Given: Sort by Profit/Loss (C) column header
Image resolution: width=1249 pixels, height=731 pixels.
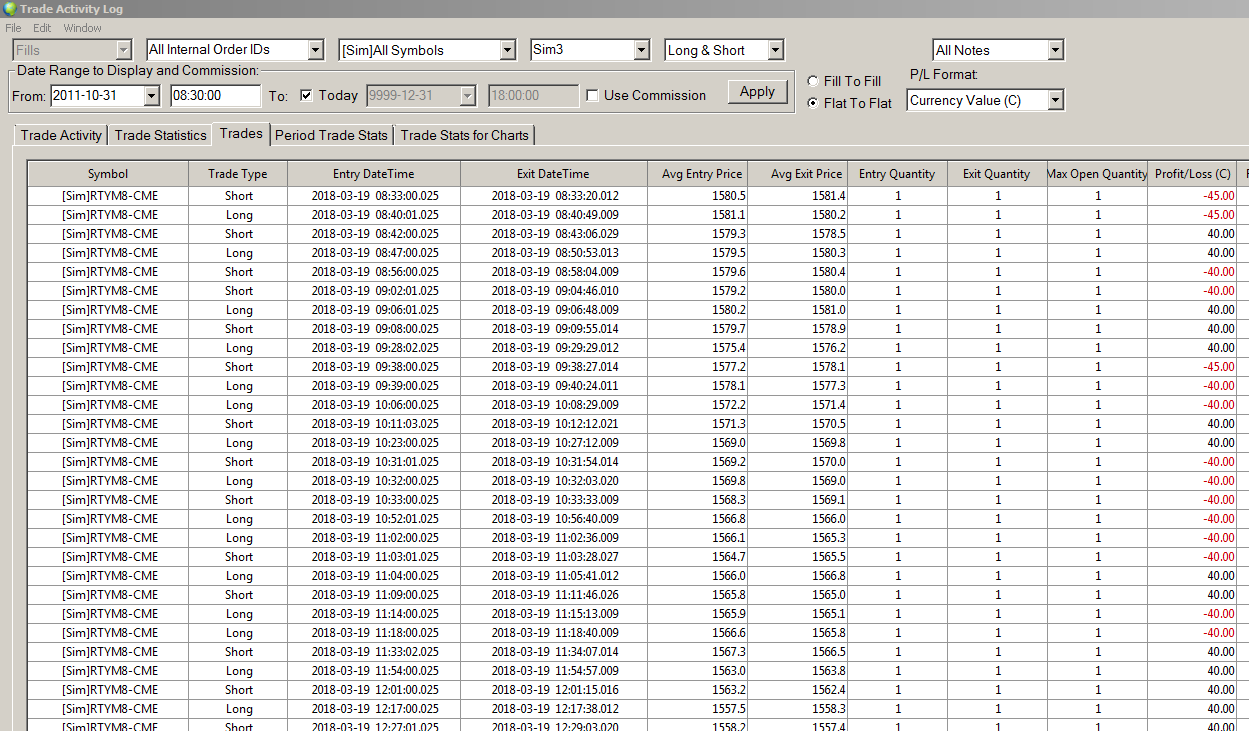Looking at the screenshot, I should pyautogui.click(x=1191, y=174).
